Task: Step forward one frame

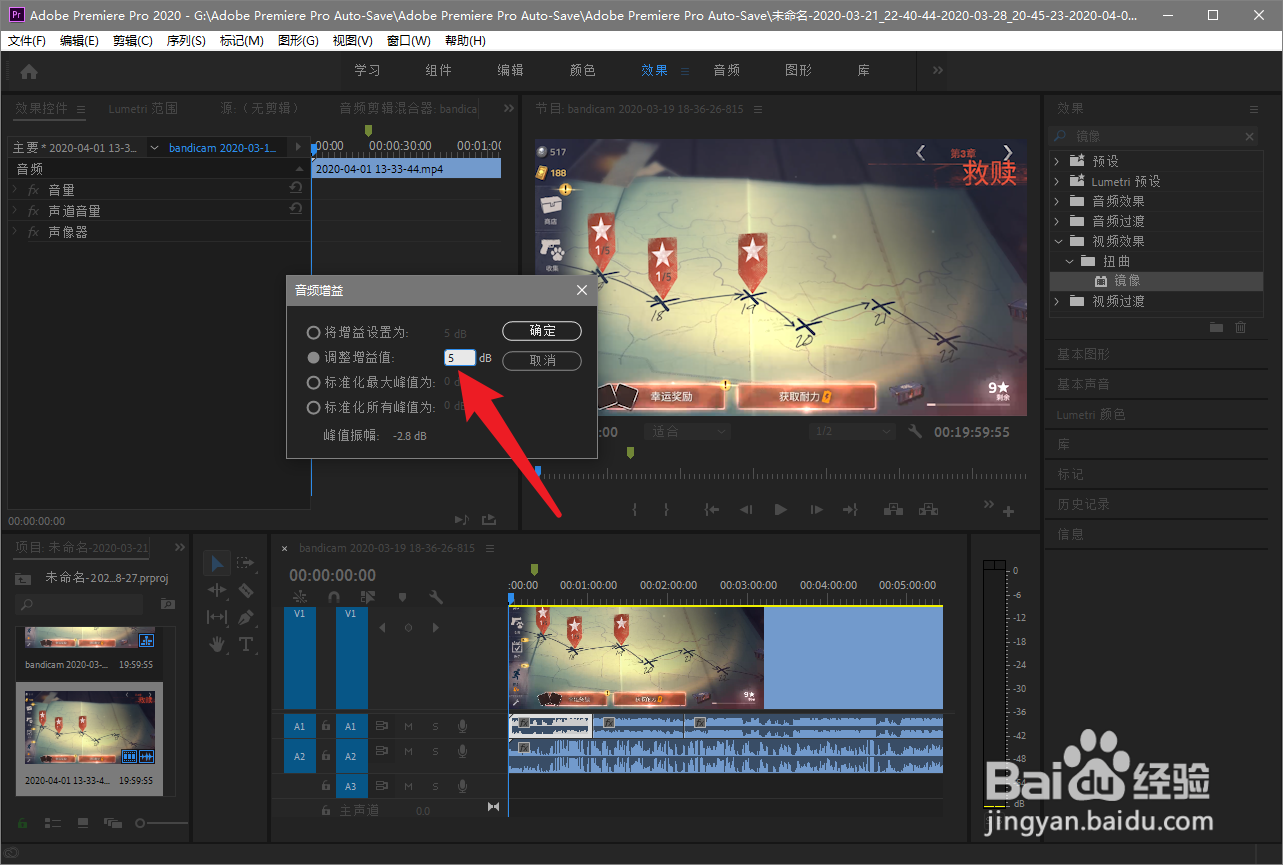Action: [x=816, y=510]
